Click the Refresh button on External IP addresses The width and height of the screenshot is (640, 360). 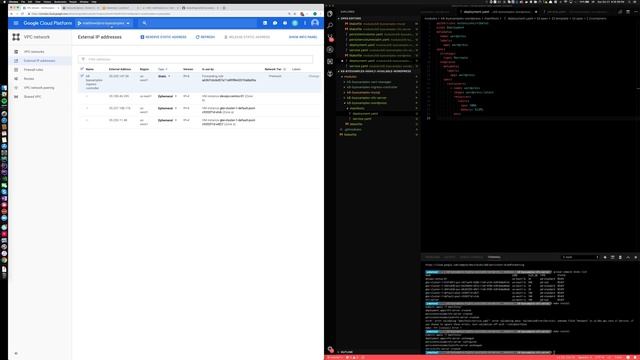(205, 37)
